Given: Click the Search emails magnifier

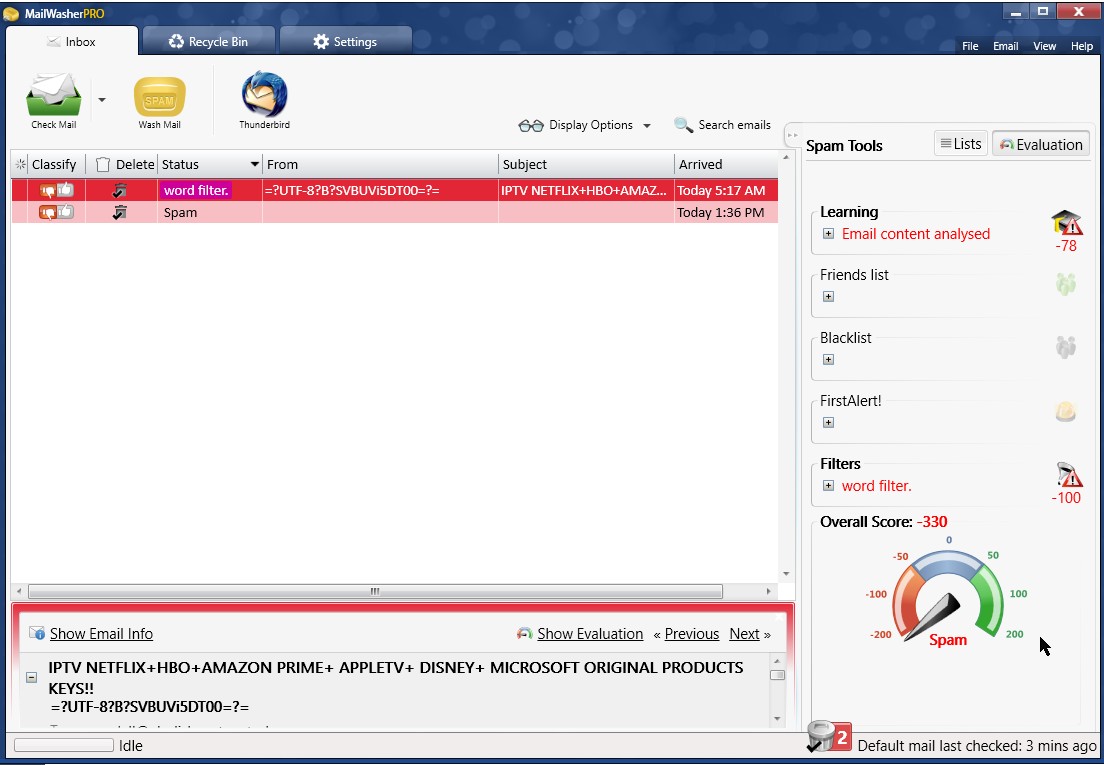Looking at the screenshot, I should (x=683, y=125).
